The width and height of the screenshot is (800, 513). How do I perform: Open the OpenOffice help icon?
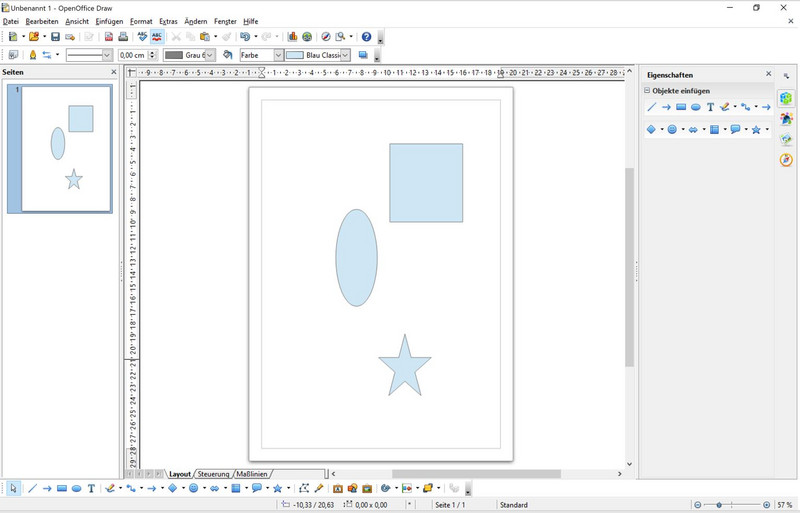pyautogui.click(x=366, y=37)
